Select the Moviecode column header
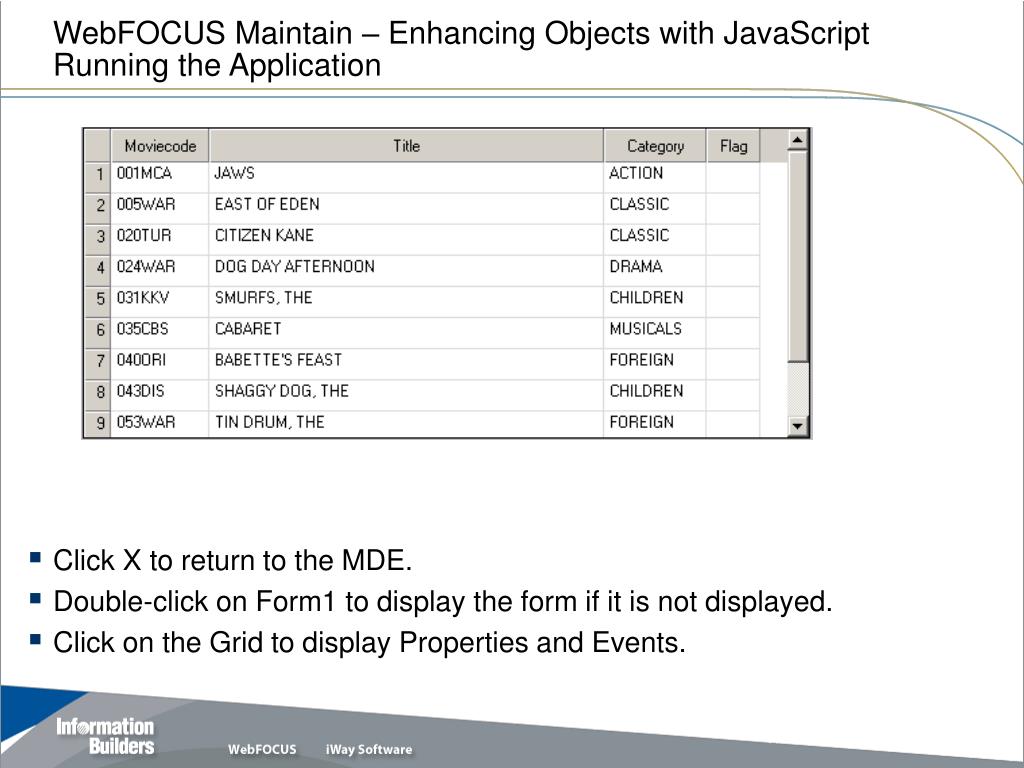 pos(160,146)
